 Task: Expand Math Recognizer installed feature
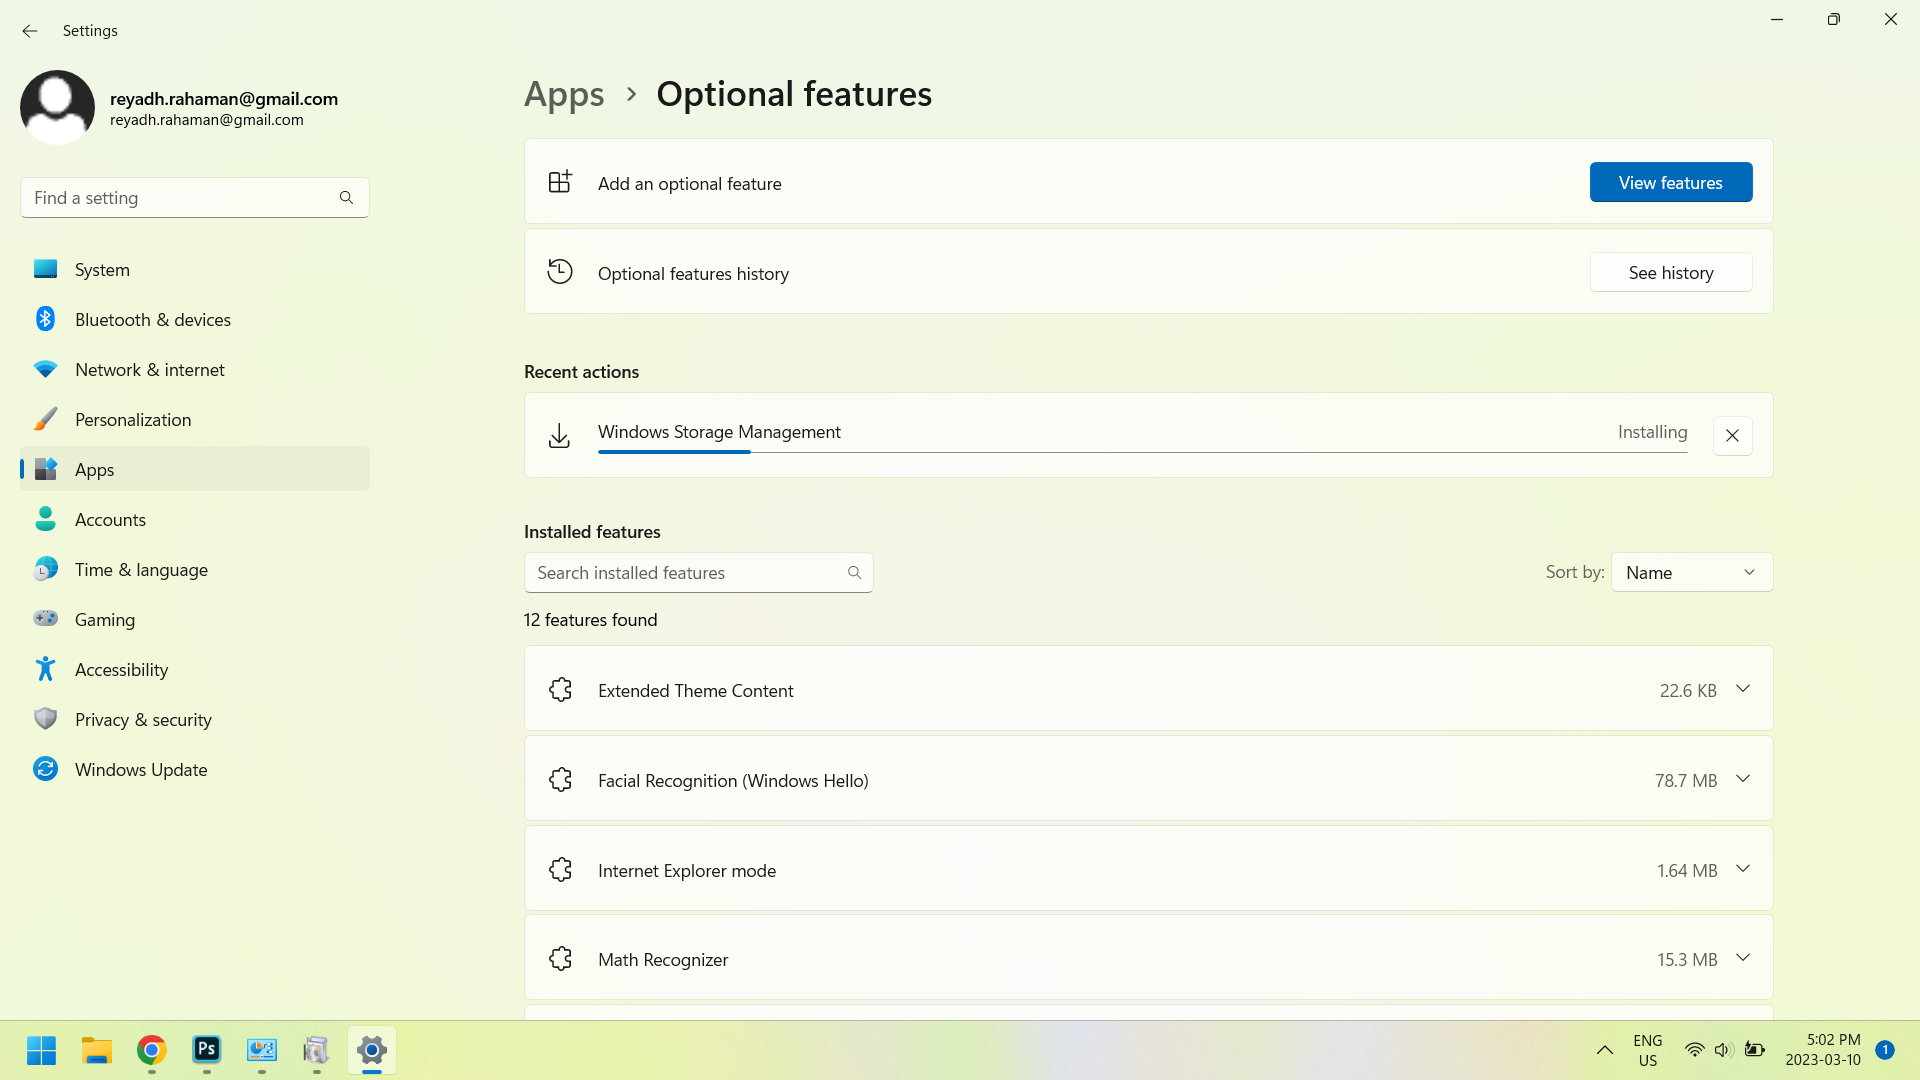coord(1743,959)
